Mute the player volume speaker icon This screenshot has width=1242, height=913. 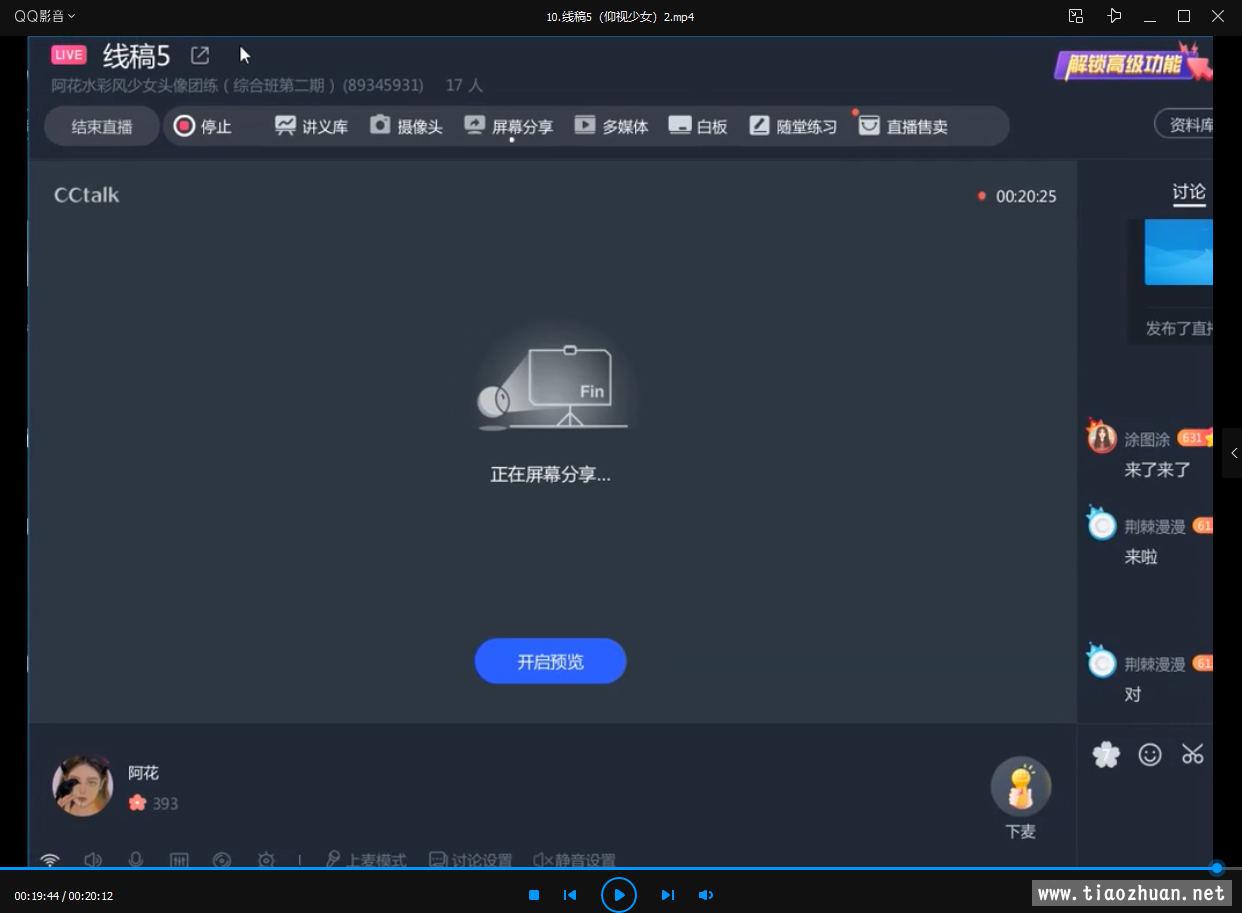(x=705, y=895)
